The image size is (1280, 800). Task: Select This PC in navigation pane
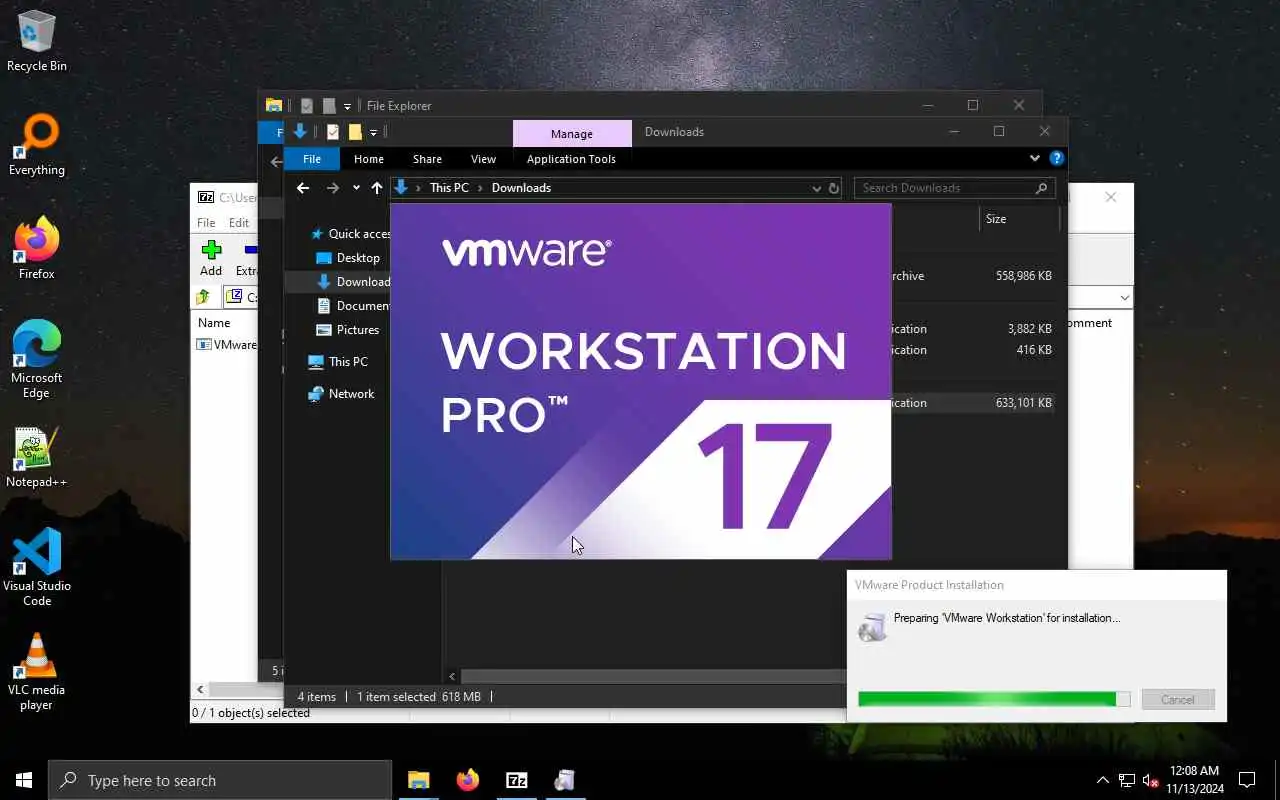(x=337, y=362)
